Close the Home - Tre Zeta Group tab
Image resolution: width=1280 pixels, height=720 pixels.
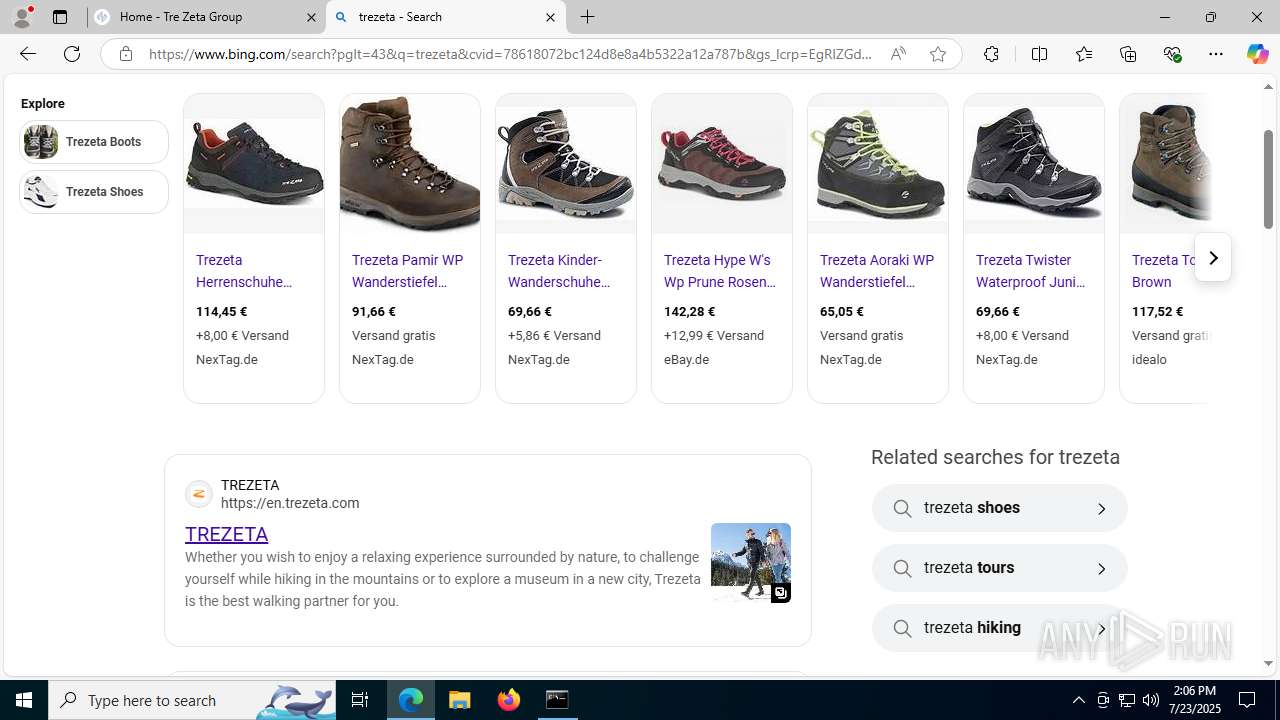(311, 17)
